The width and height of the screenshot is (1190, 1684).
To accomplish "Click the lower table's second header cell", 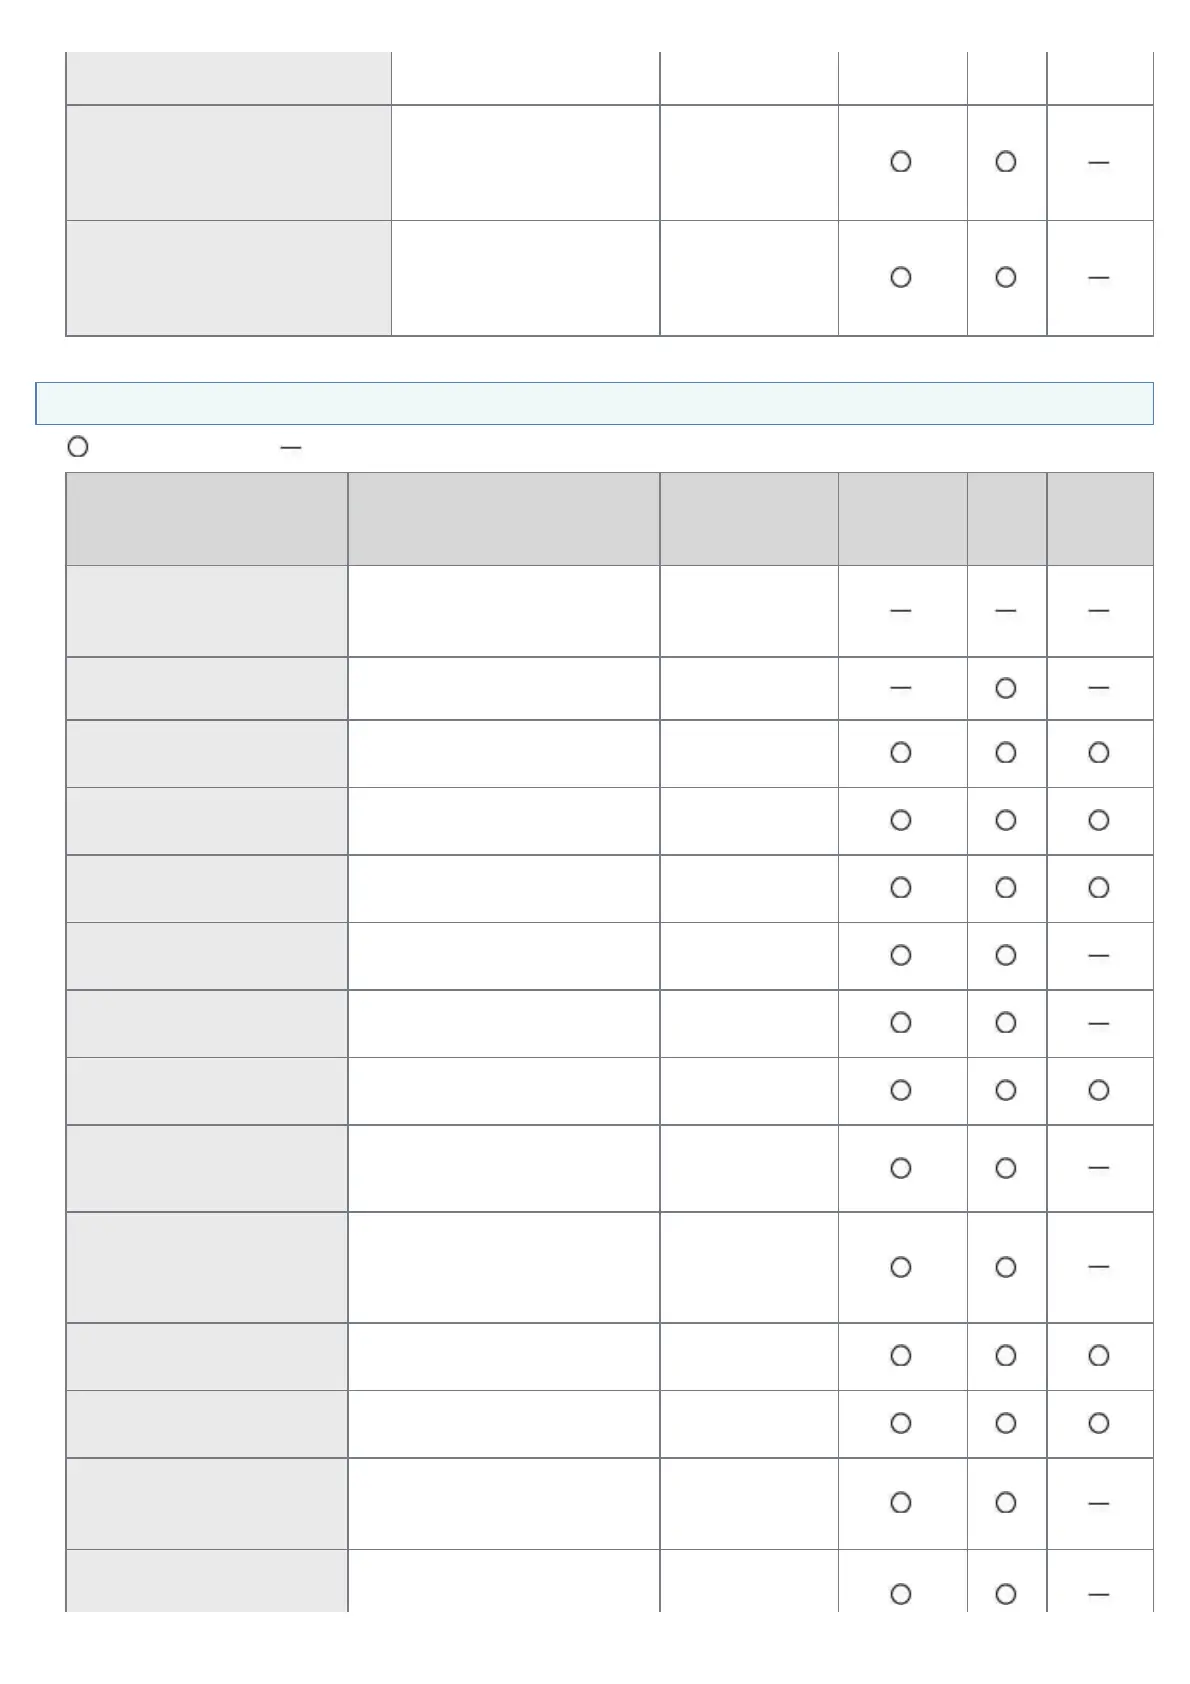I will click(503, 519).
